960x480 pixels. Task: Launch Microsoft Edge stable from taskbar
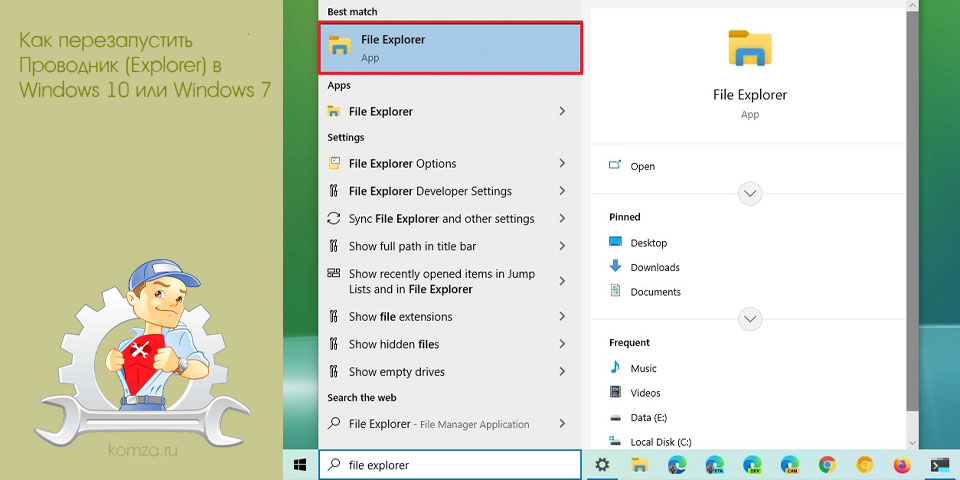[x=677, y=465]
